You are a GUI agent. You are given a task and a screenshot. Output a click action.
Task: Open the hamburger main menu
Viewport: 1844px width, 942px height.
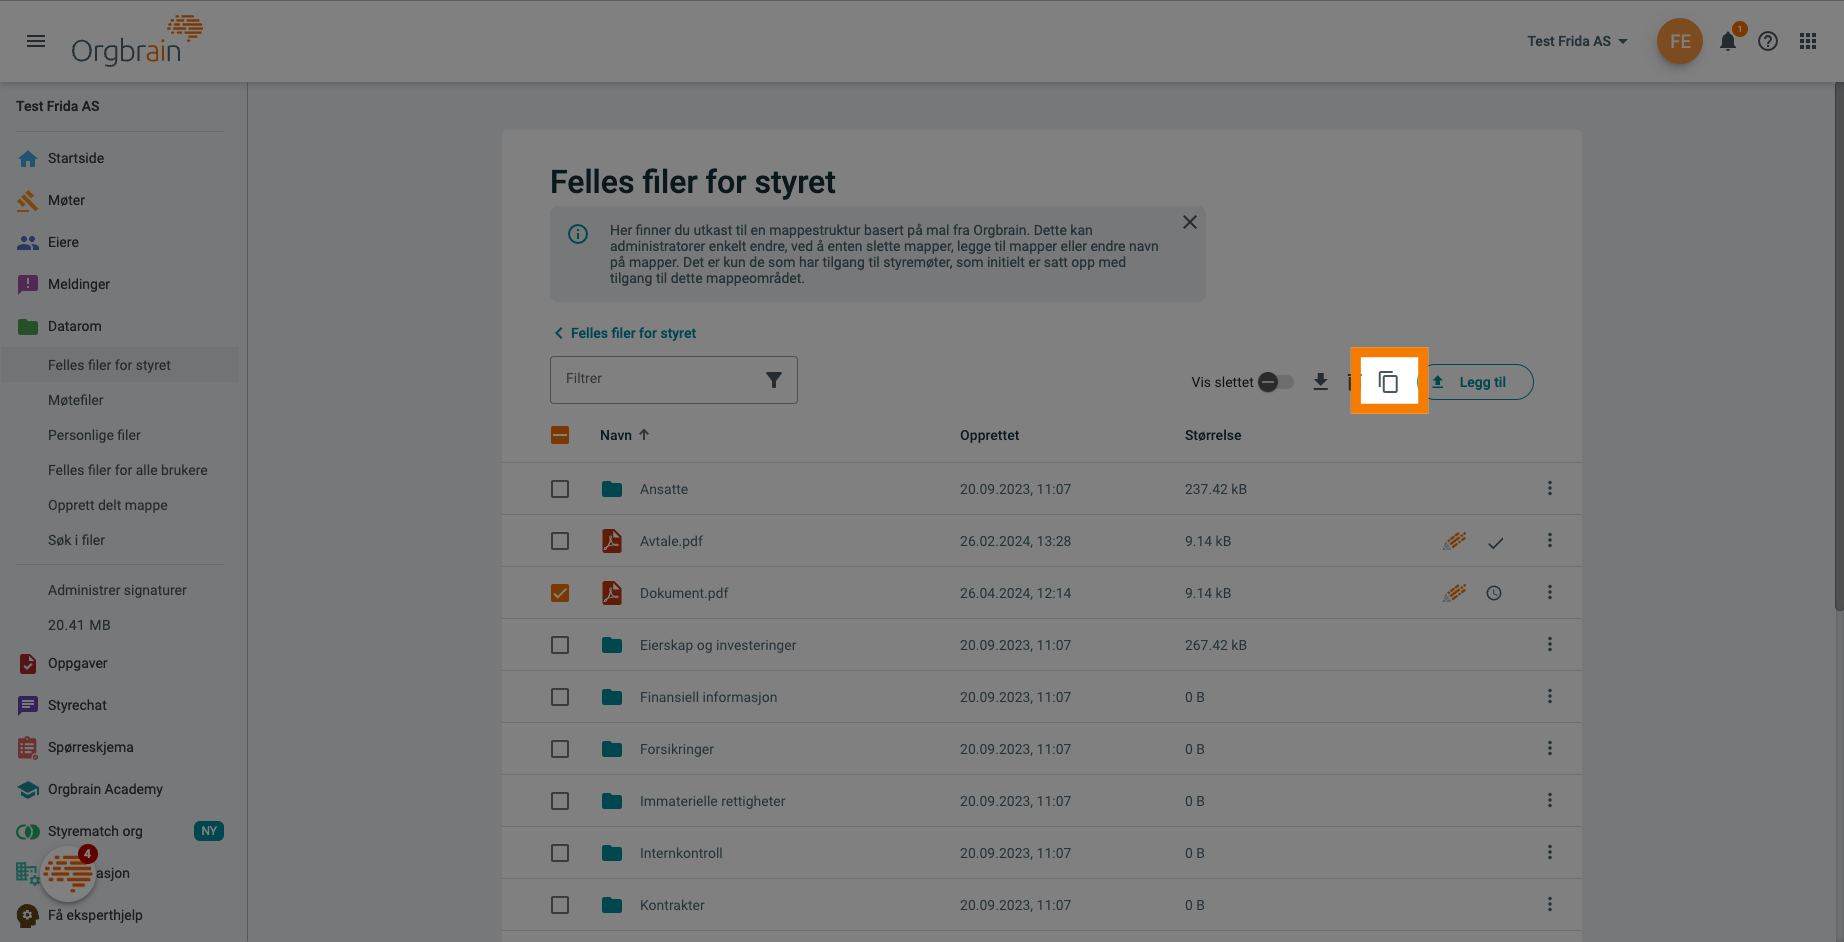[36, 41]
